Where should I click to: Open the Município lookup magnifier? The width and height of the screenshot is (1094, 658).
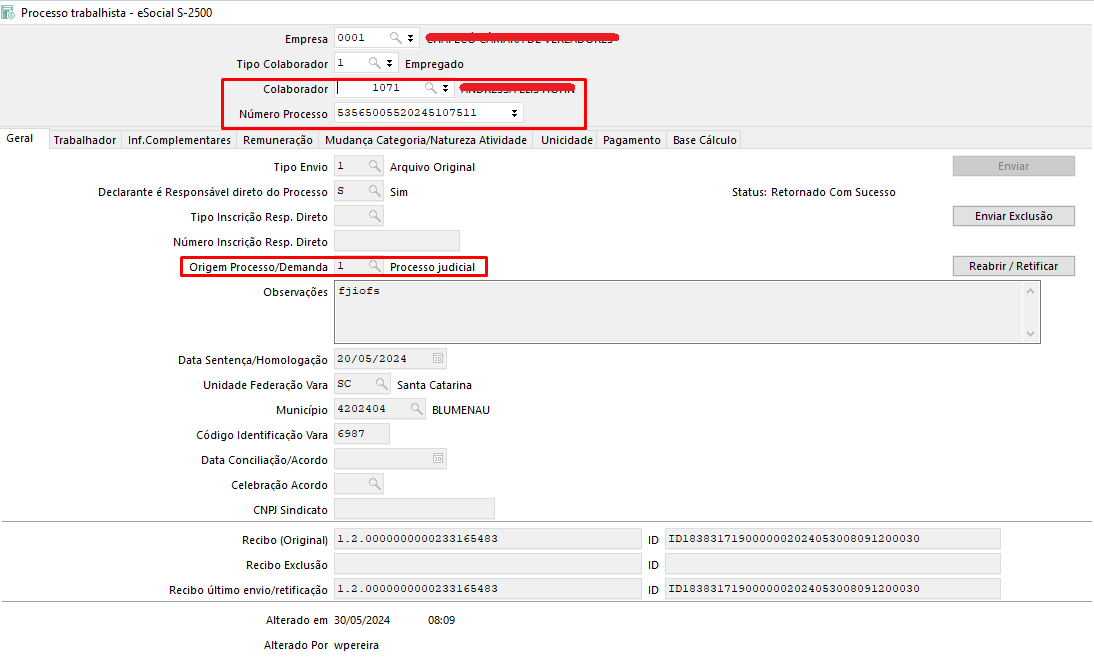coord(417,409)
